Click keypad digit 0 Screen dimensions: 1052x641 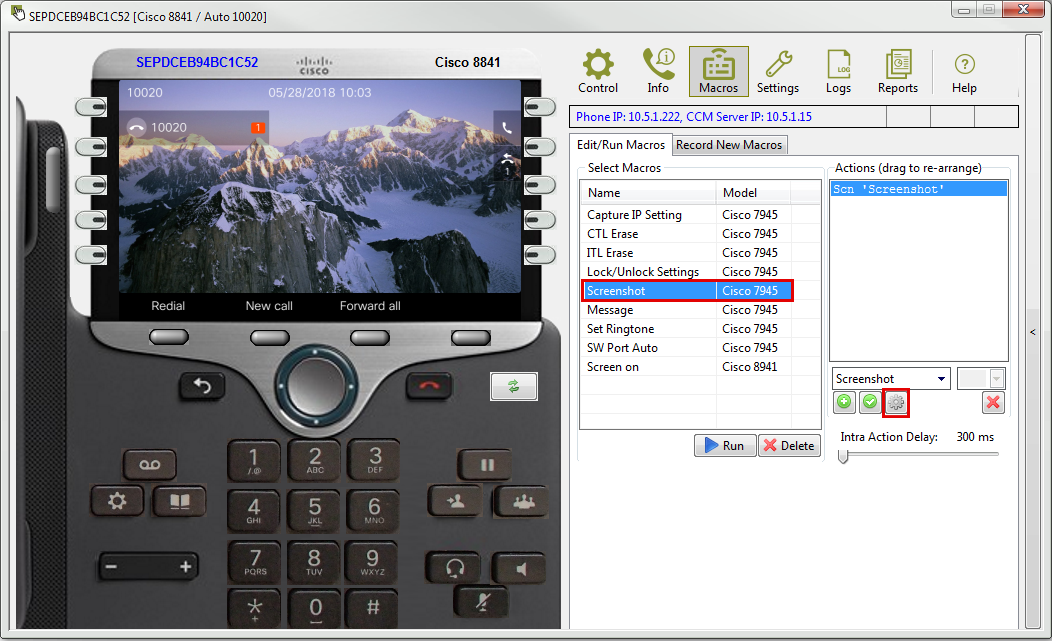(x=315, y=608)
